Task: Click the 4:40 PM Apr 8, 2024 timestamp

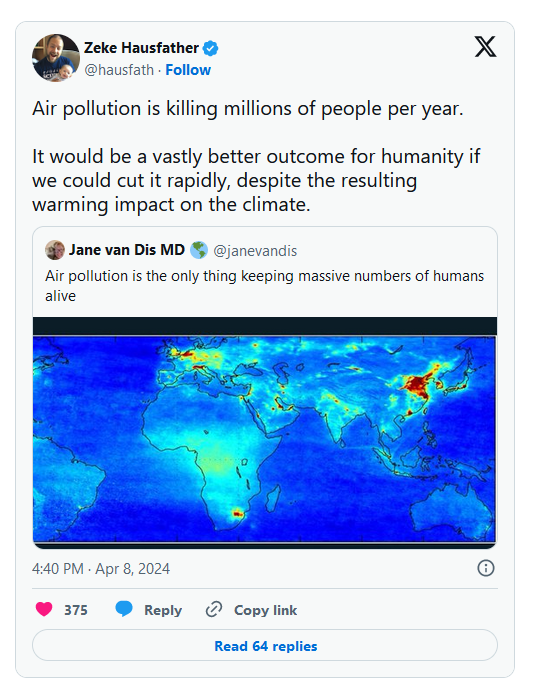Action: tap(101, 569)
